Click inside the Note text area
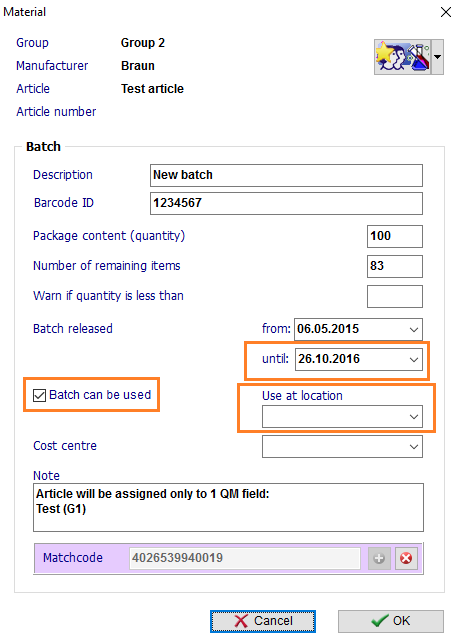 [228, 508]
